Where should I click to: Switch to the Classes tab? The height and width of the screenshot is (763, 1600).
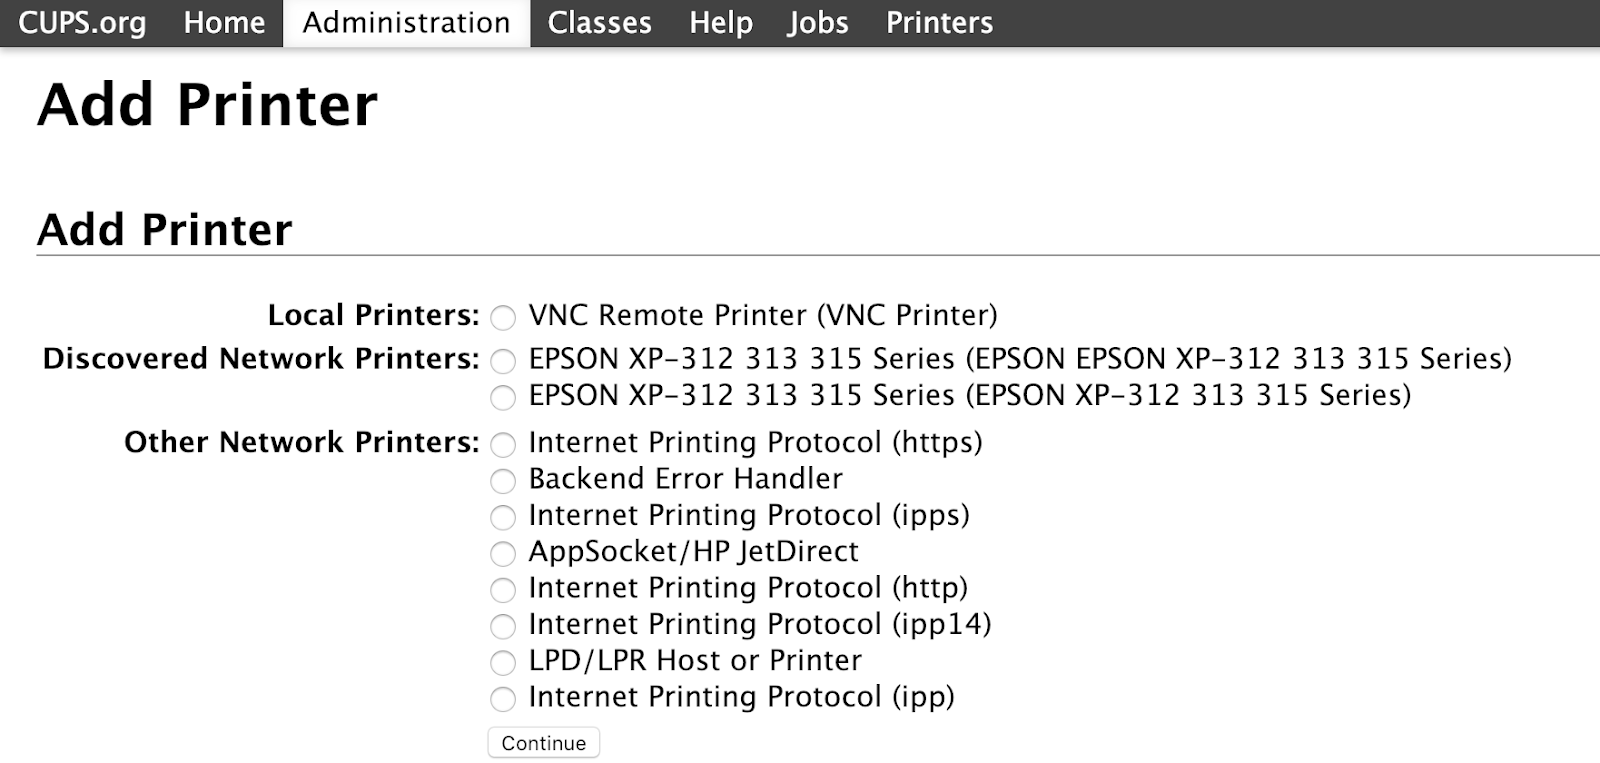[599, 23]
